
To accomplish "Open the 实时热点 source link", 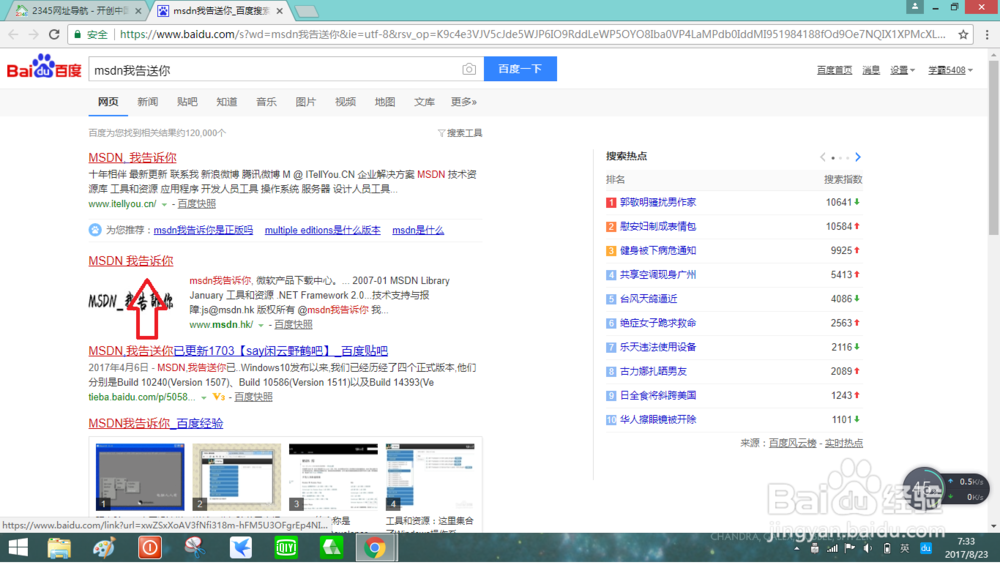I will point(843,443).
